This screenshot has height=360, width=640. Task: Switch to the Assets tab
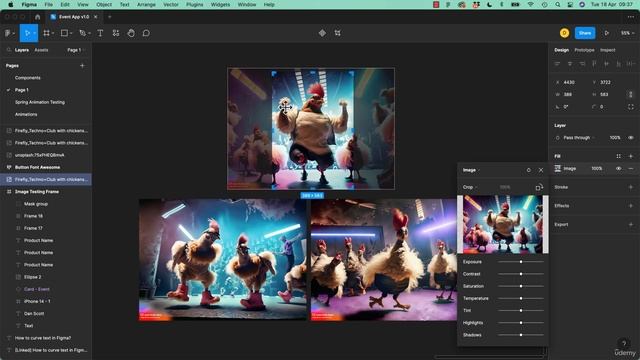click(x=41, y=50)
